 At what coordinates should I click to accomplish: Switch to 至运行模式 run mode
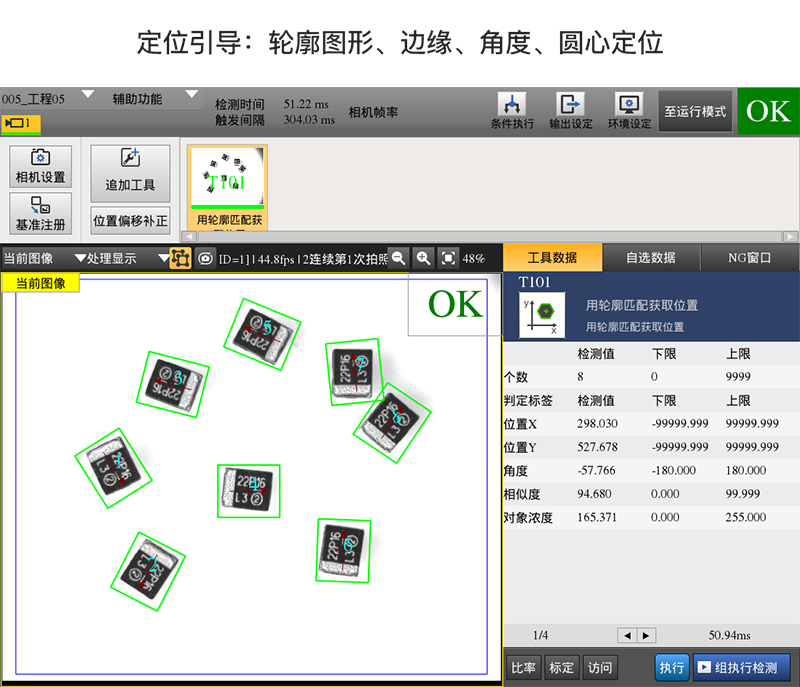click(695, 111)
